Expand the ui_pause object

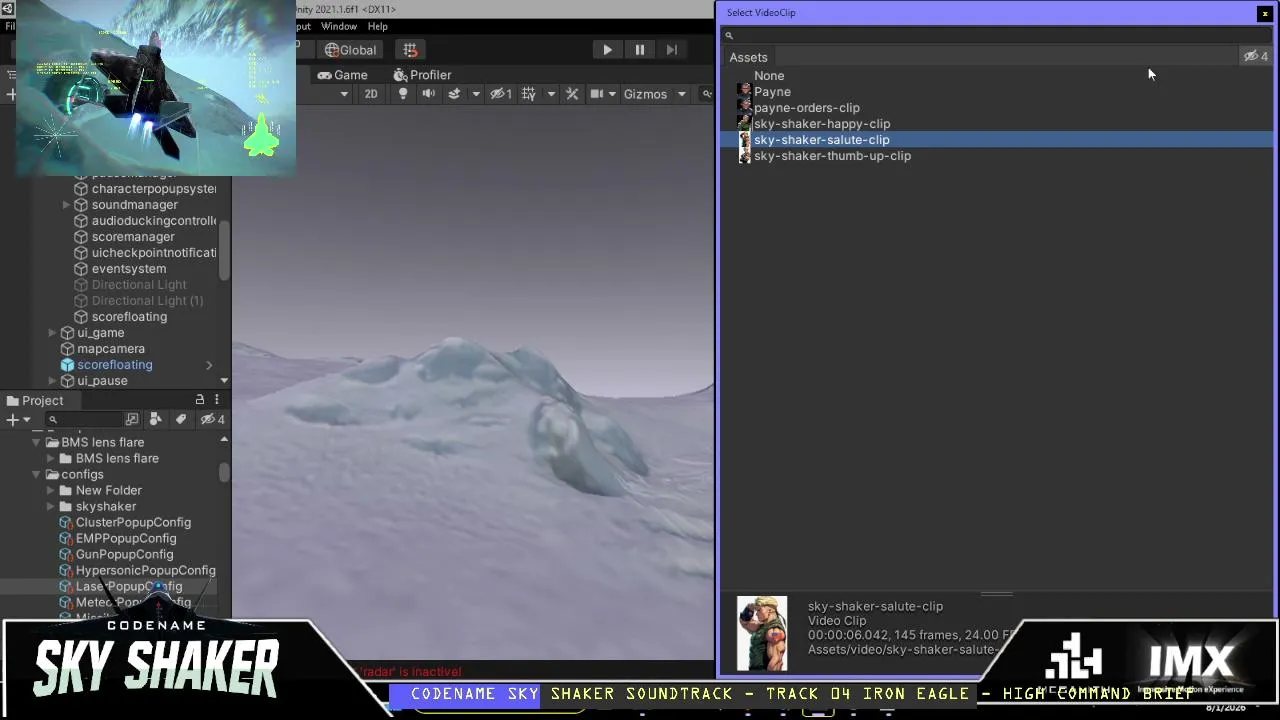[x=52, y=381]
